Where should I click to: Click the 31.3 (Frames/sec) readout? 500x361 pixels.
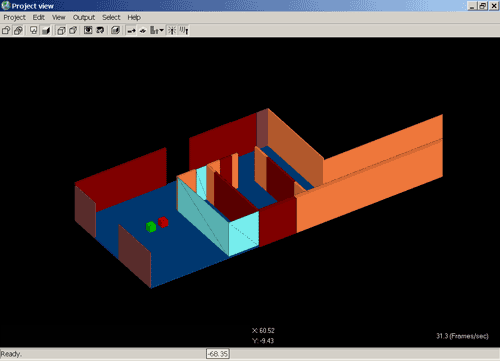pos(462,336)
